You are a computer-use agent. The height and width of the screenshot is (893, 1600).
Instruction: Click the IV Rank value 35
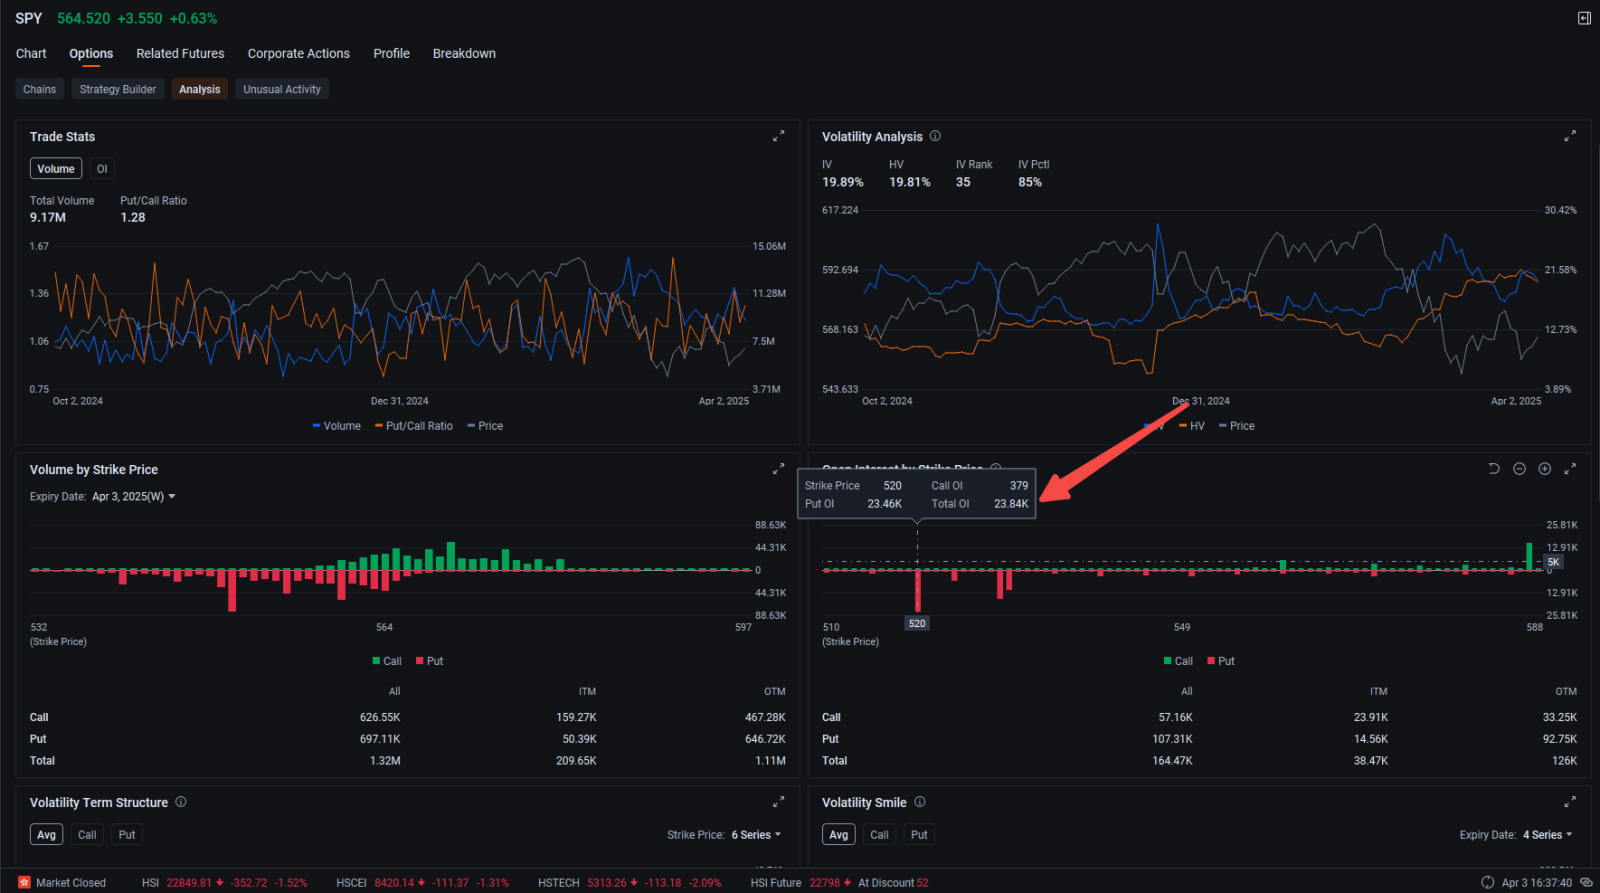point(963,182)
